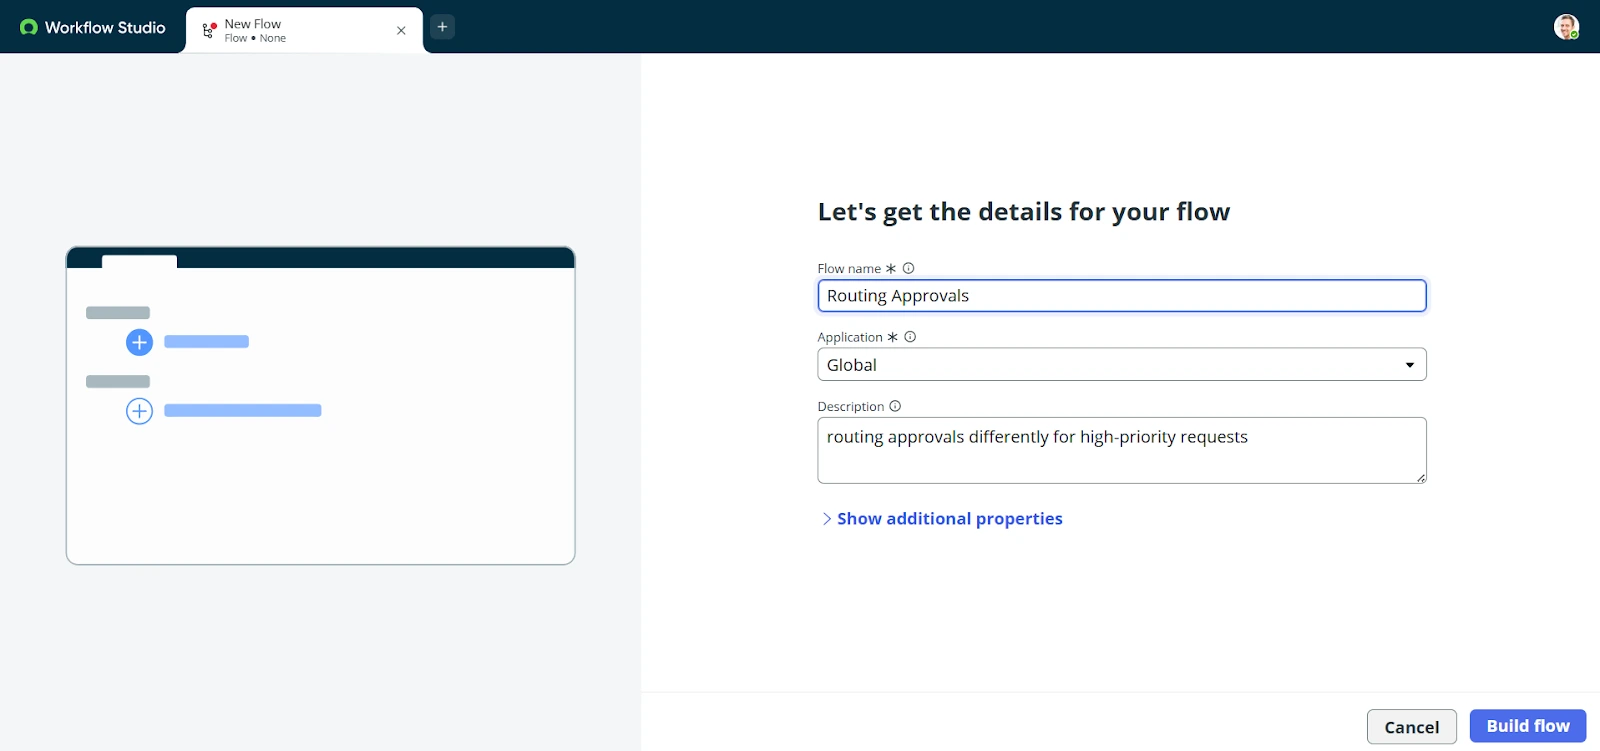Click the Build flow button
The width and height of the screenshot is (1600, 751).
point(1527,726)
